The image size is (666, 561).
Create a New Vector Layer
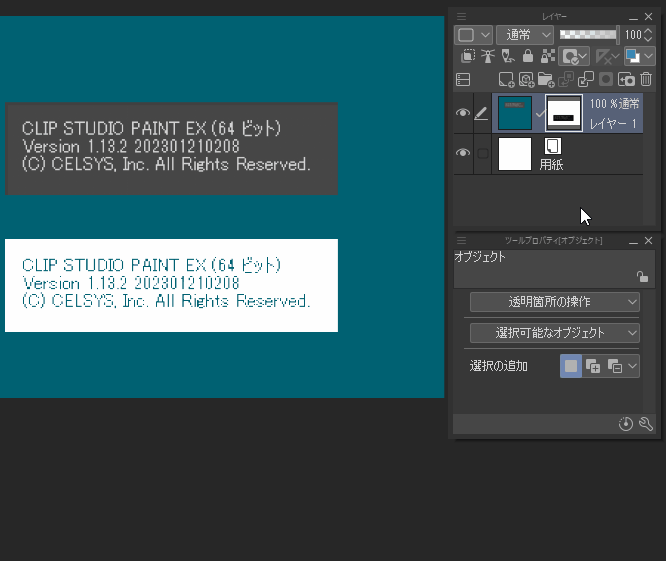click(x=526, y=79)
